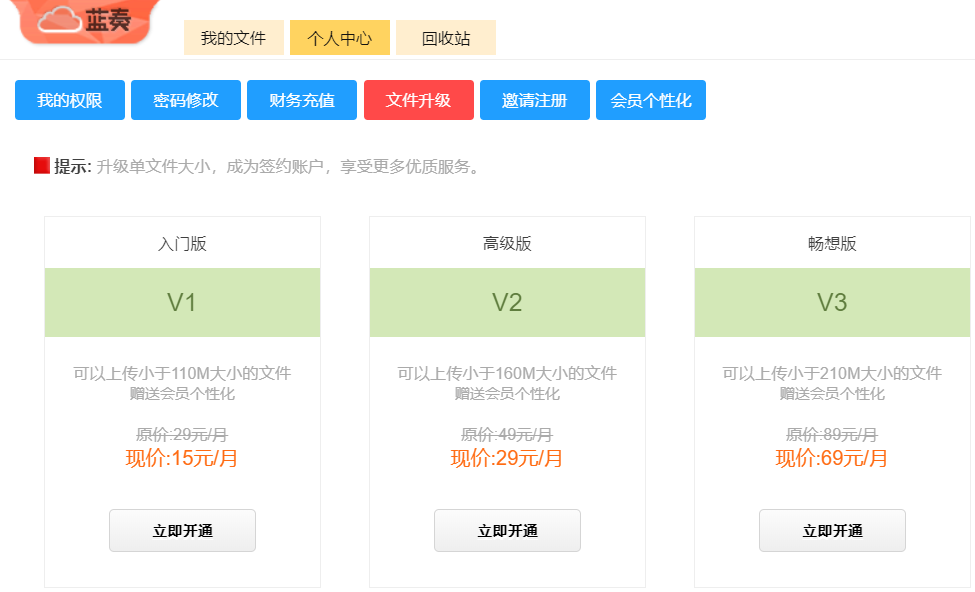
Task: Click 立即开通 for the 畅想版 plan
Action: [x=832, y=531]
